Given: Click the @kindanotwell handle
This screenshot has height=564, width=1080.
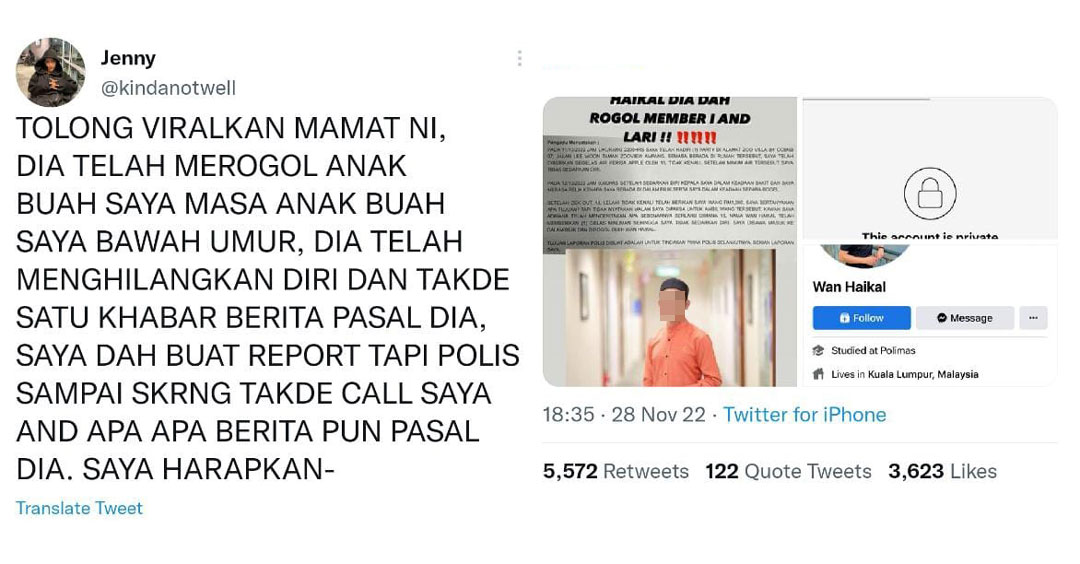Looking at the screenshot, I should click(x=168, y=88).
